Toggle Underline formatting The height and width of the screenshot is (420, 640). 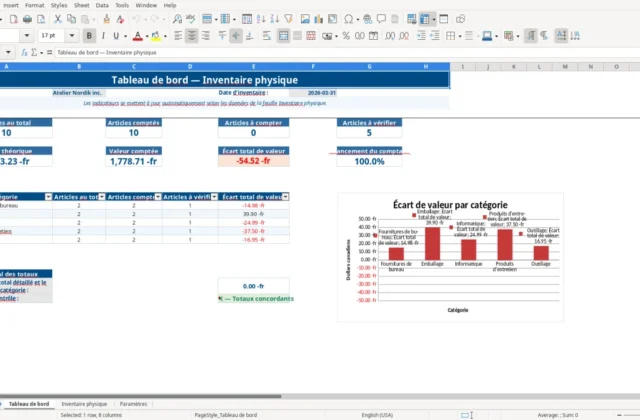click(116, 36)
